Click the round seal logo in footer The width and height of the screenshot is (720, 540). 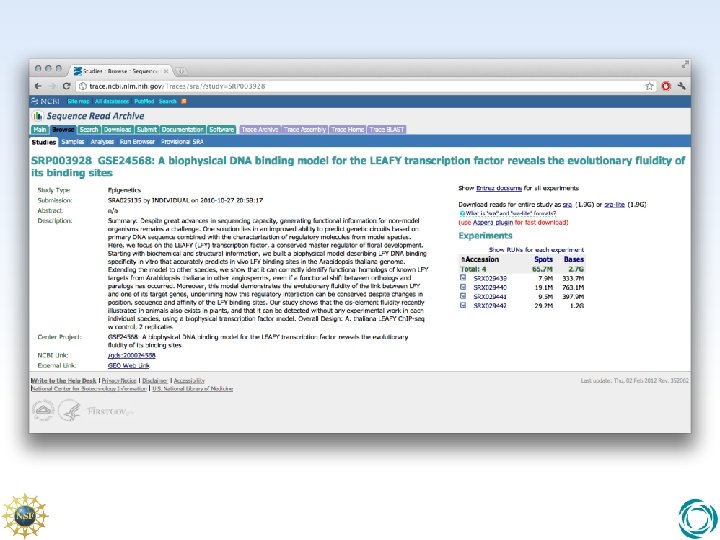(43, 411)
